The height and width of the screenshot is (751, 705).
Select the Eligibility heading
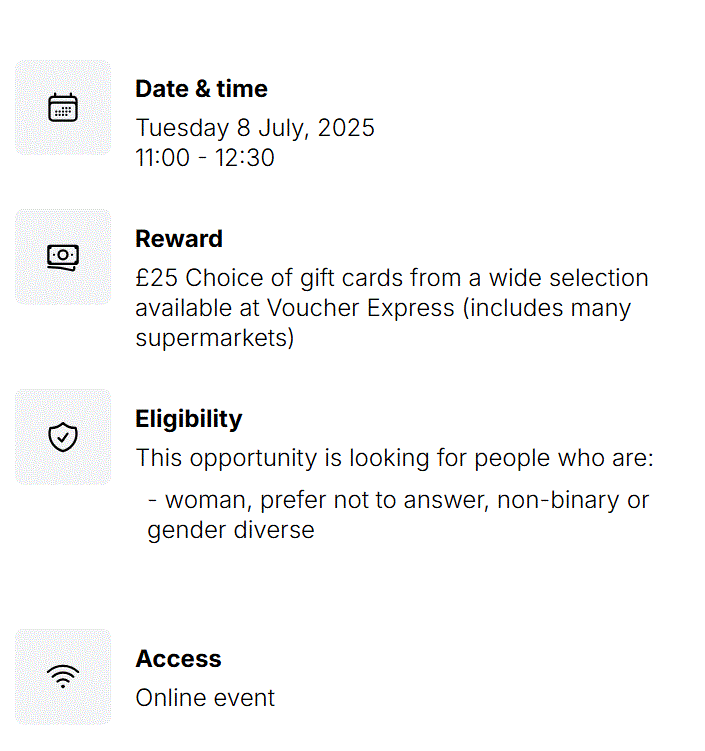click(189, 419)
